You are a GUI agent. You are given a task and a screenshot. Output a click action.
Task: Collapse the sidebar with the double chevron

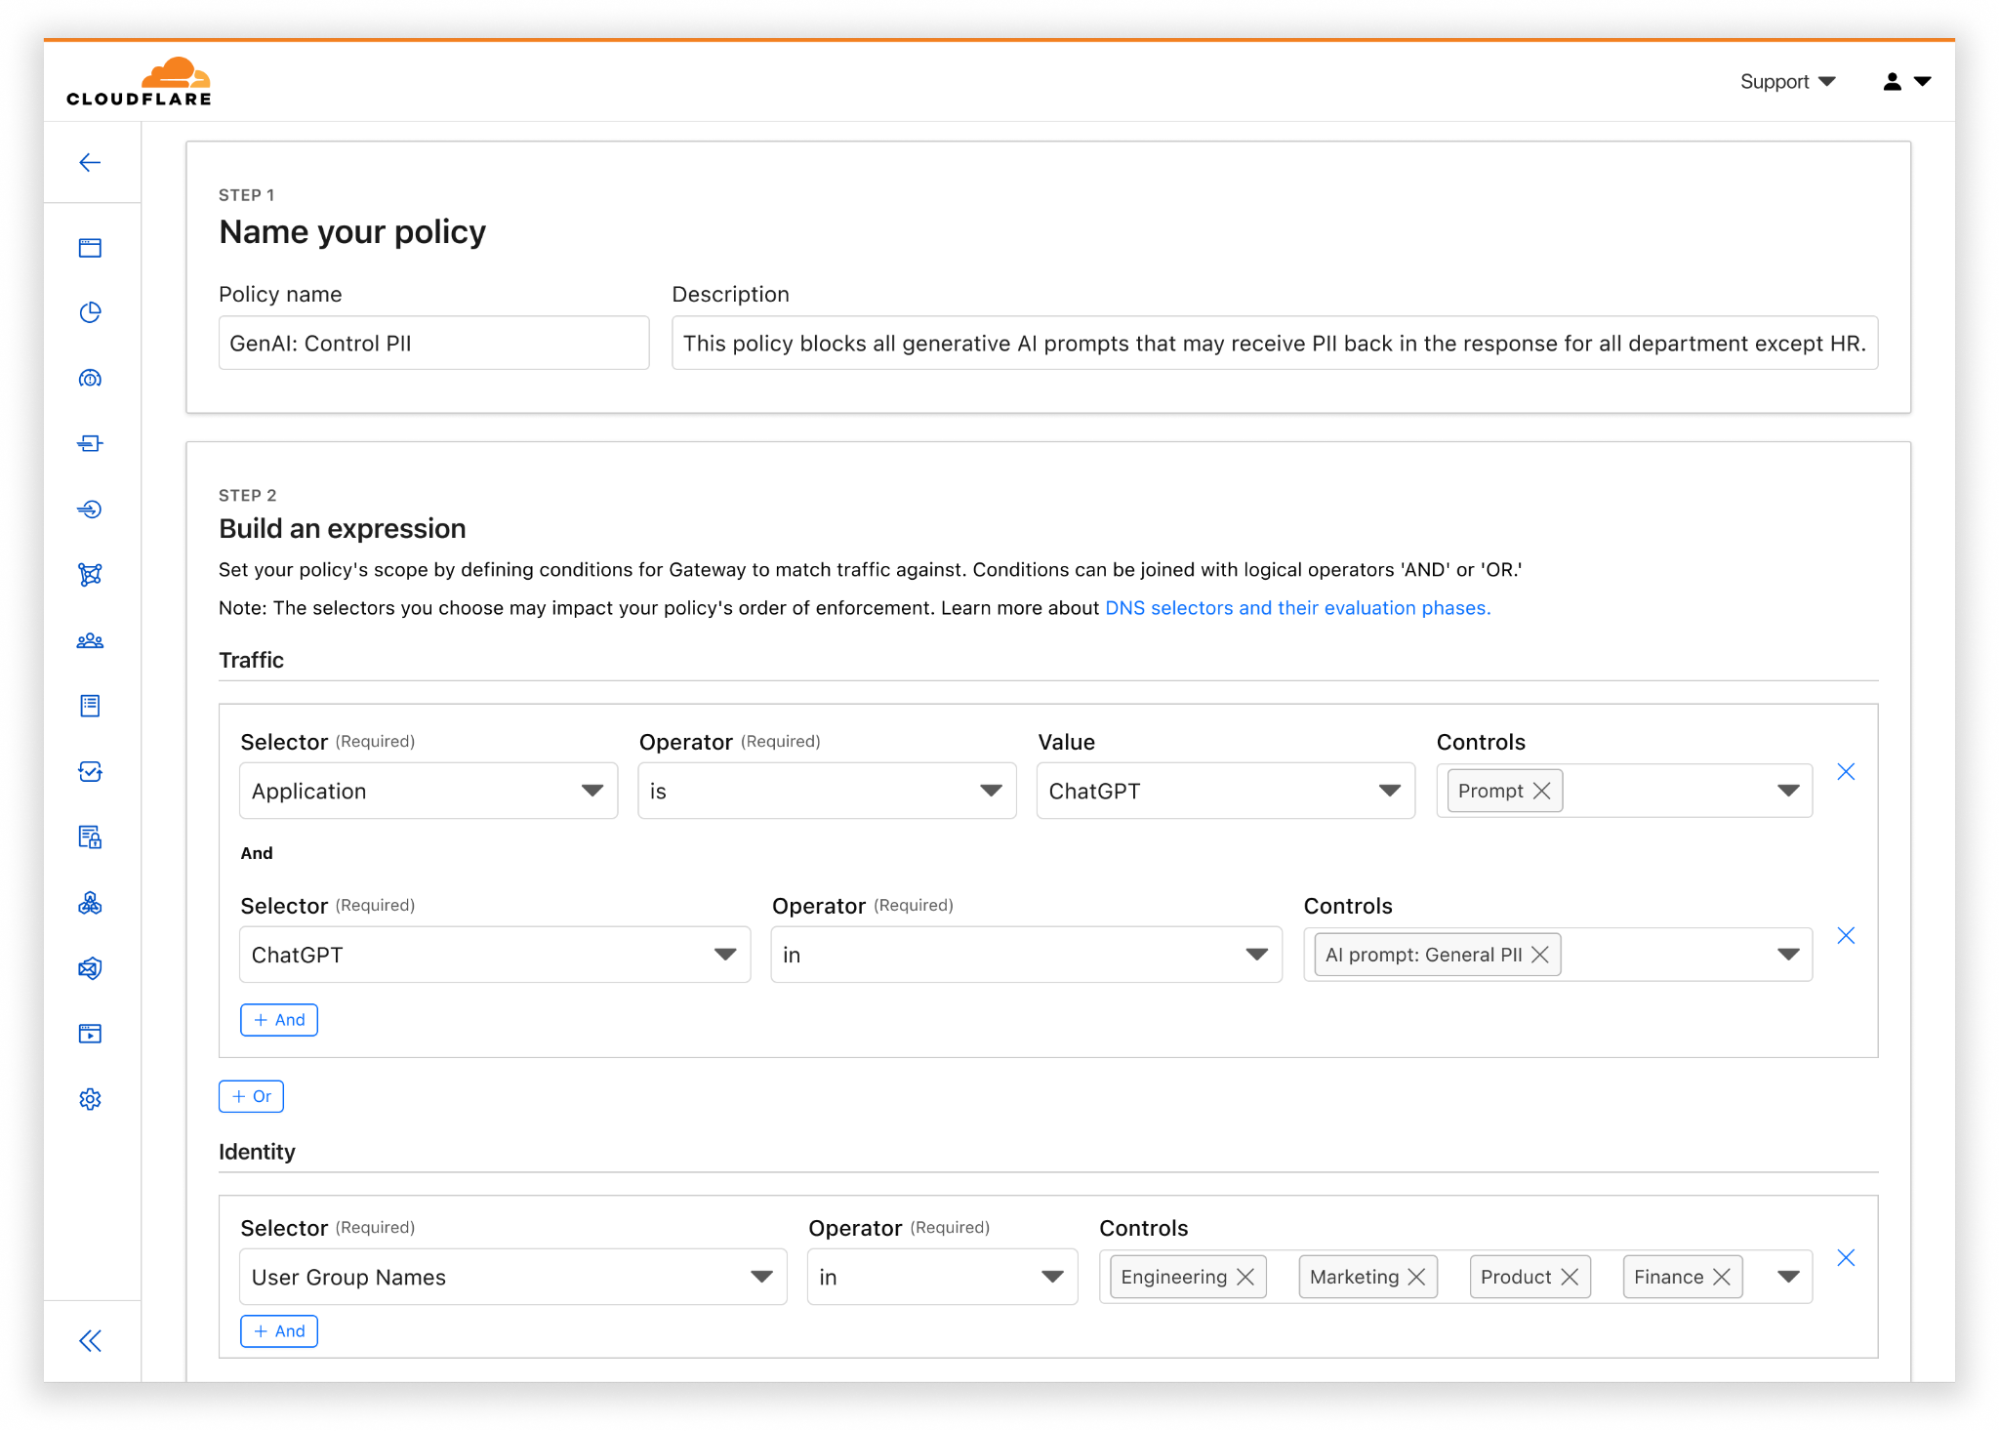[x=90, y=1341]
